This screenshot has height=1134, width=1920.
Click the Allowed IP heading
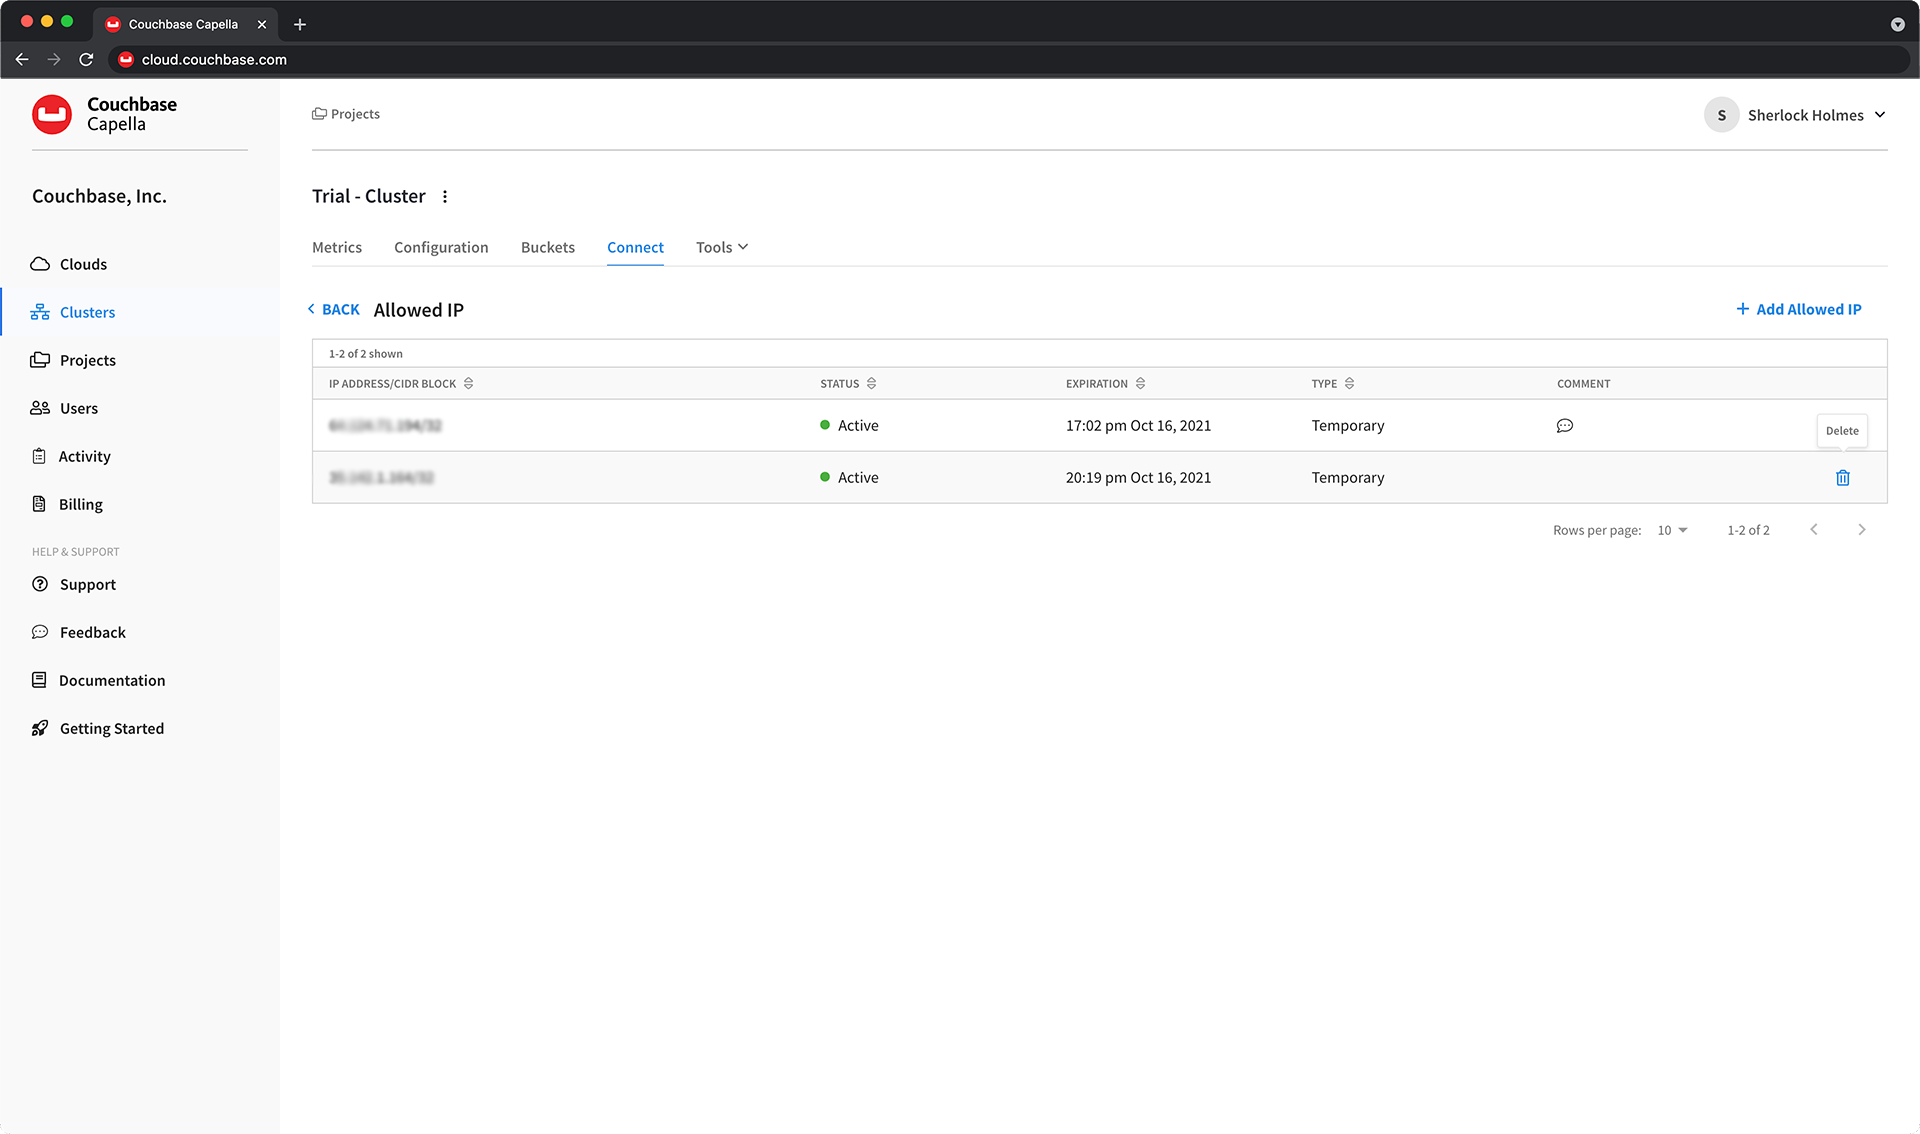(x=419, y=310)
